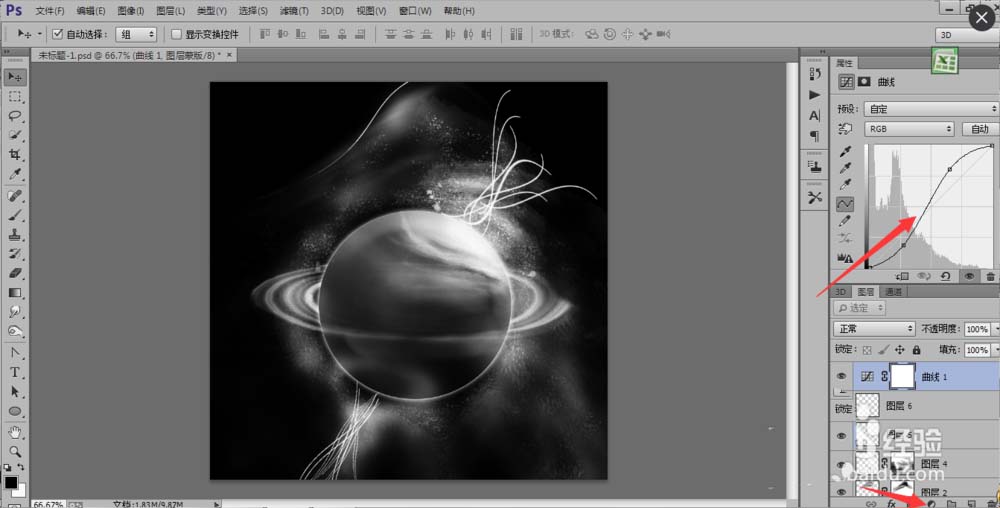Select the Crop tool
The image size is (1000, 508).
pos(15,155)
